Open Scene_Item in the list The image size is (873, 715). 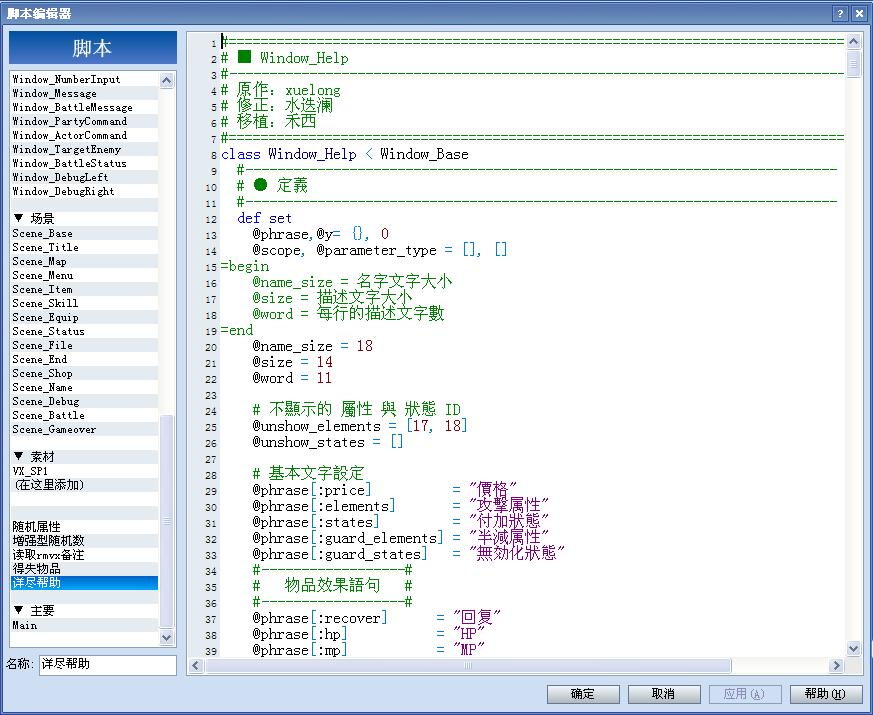click(84, 290)
